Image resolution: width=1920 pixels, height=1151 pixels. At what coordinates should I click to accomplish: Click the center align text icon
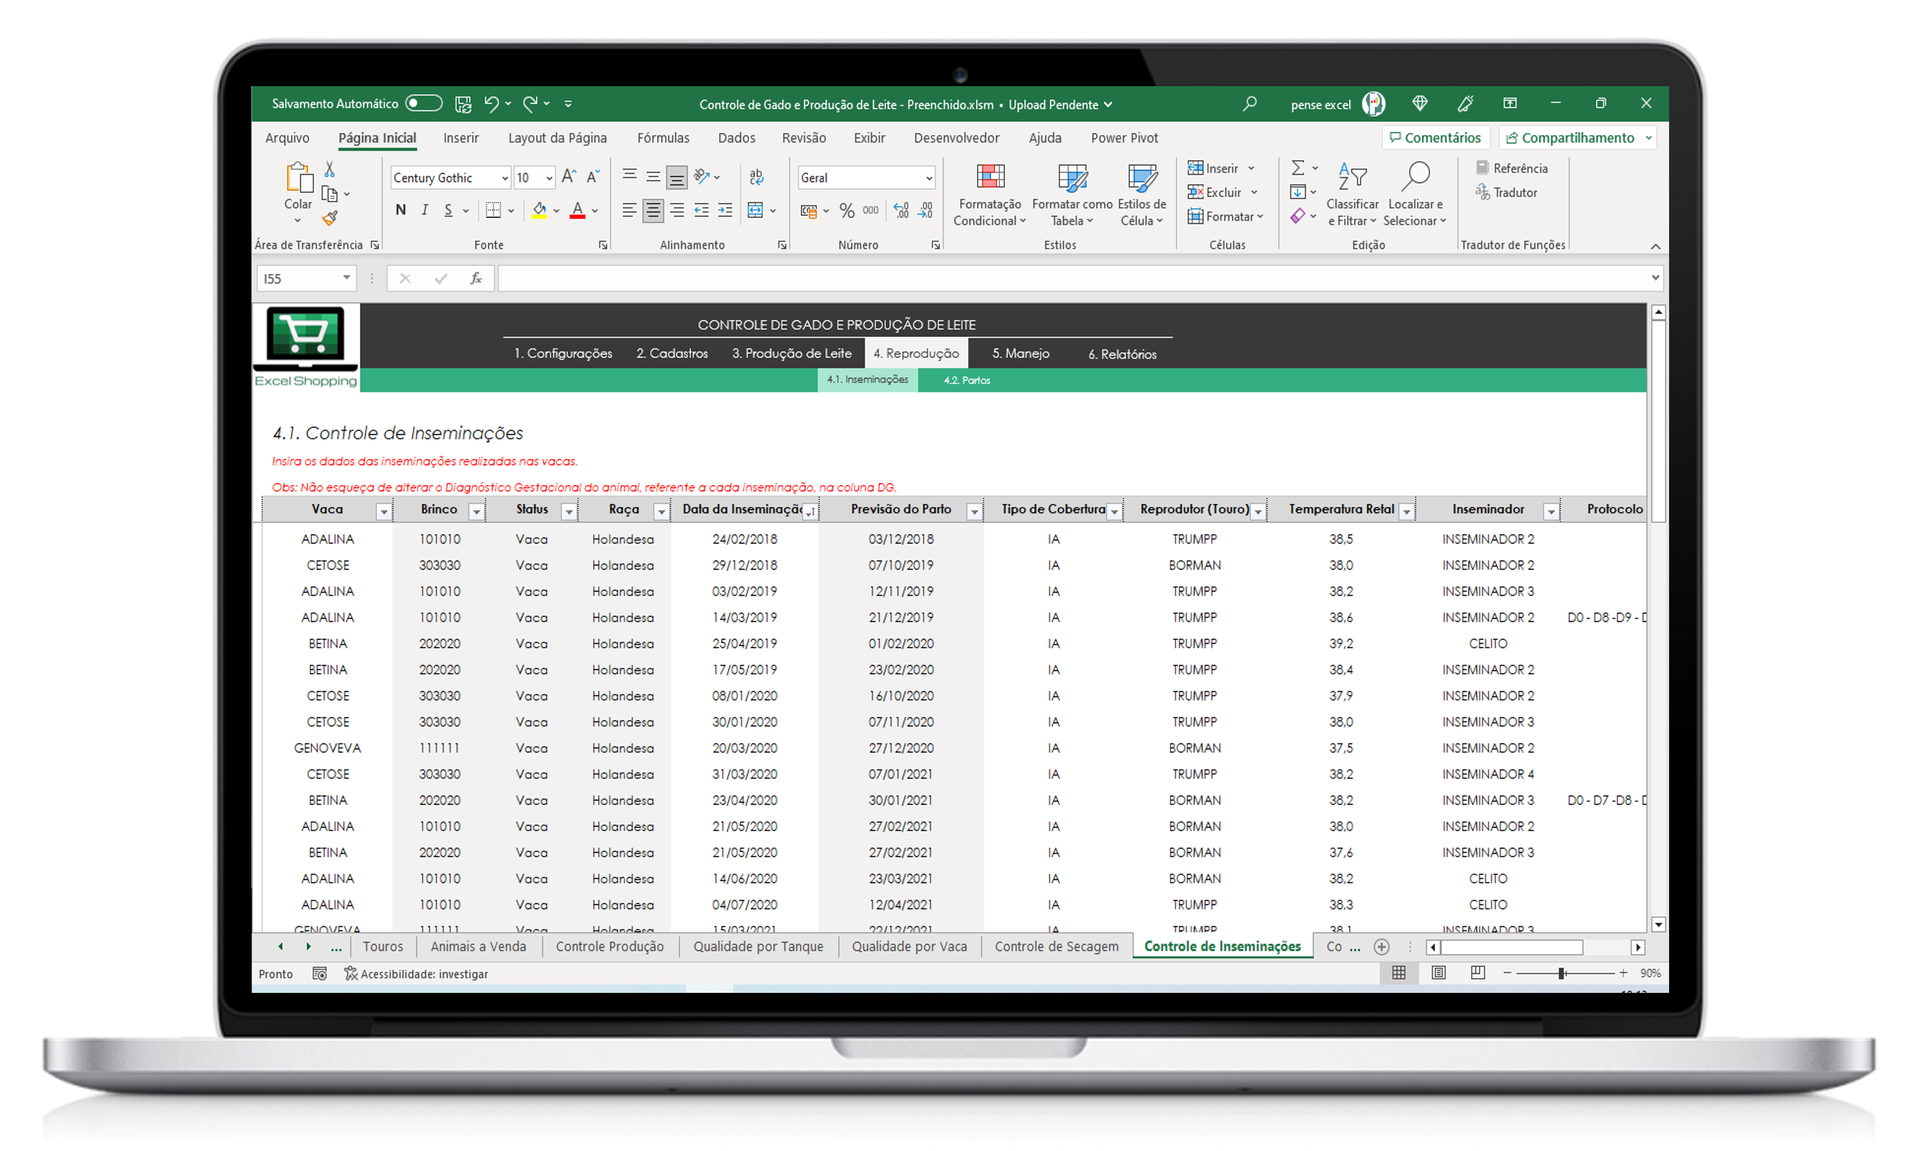[653, 210]
